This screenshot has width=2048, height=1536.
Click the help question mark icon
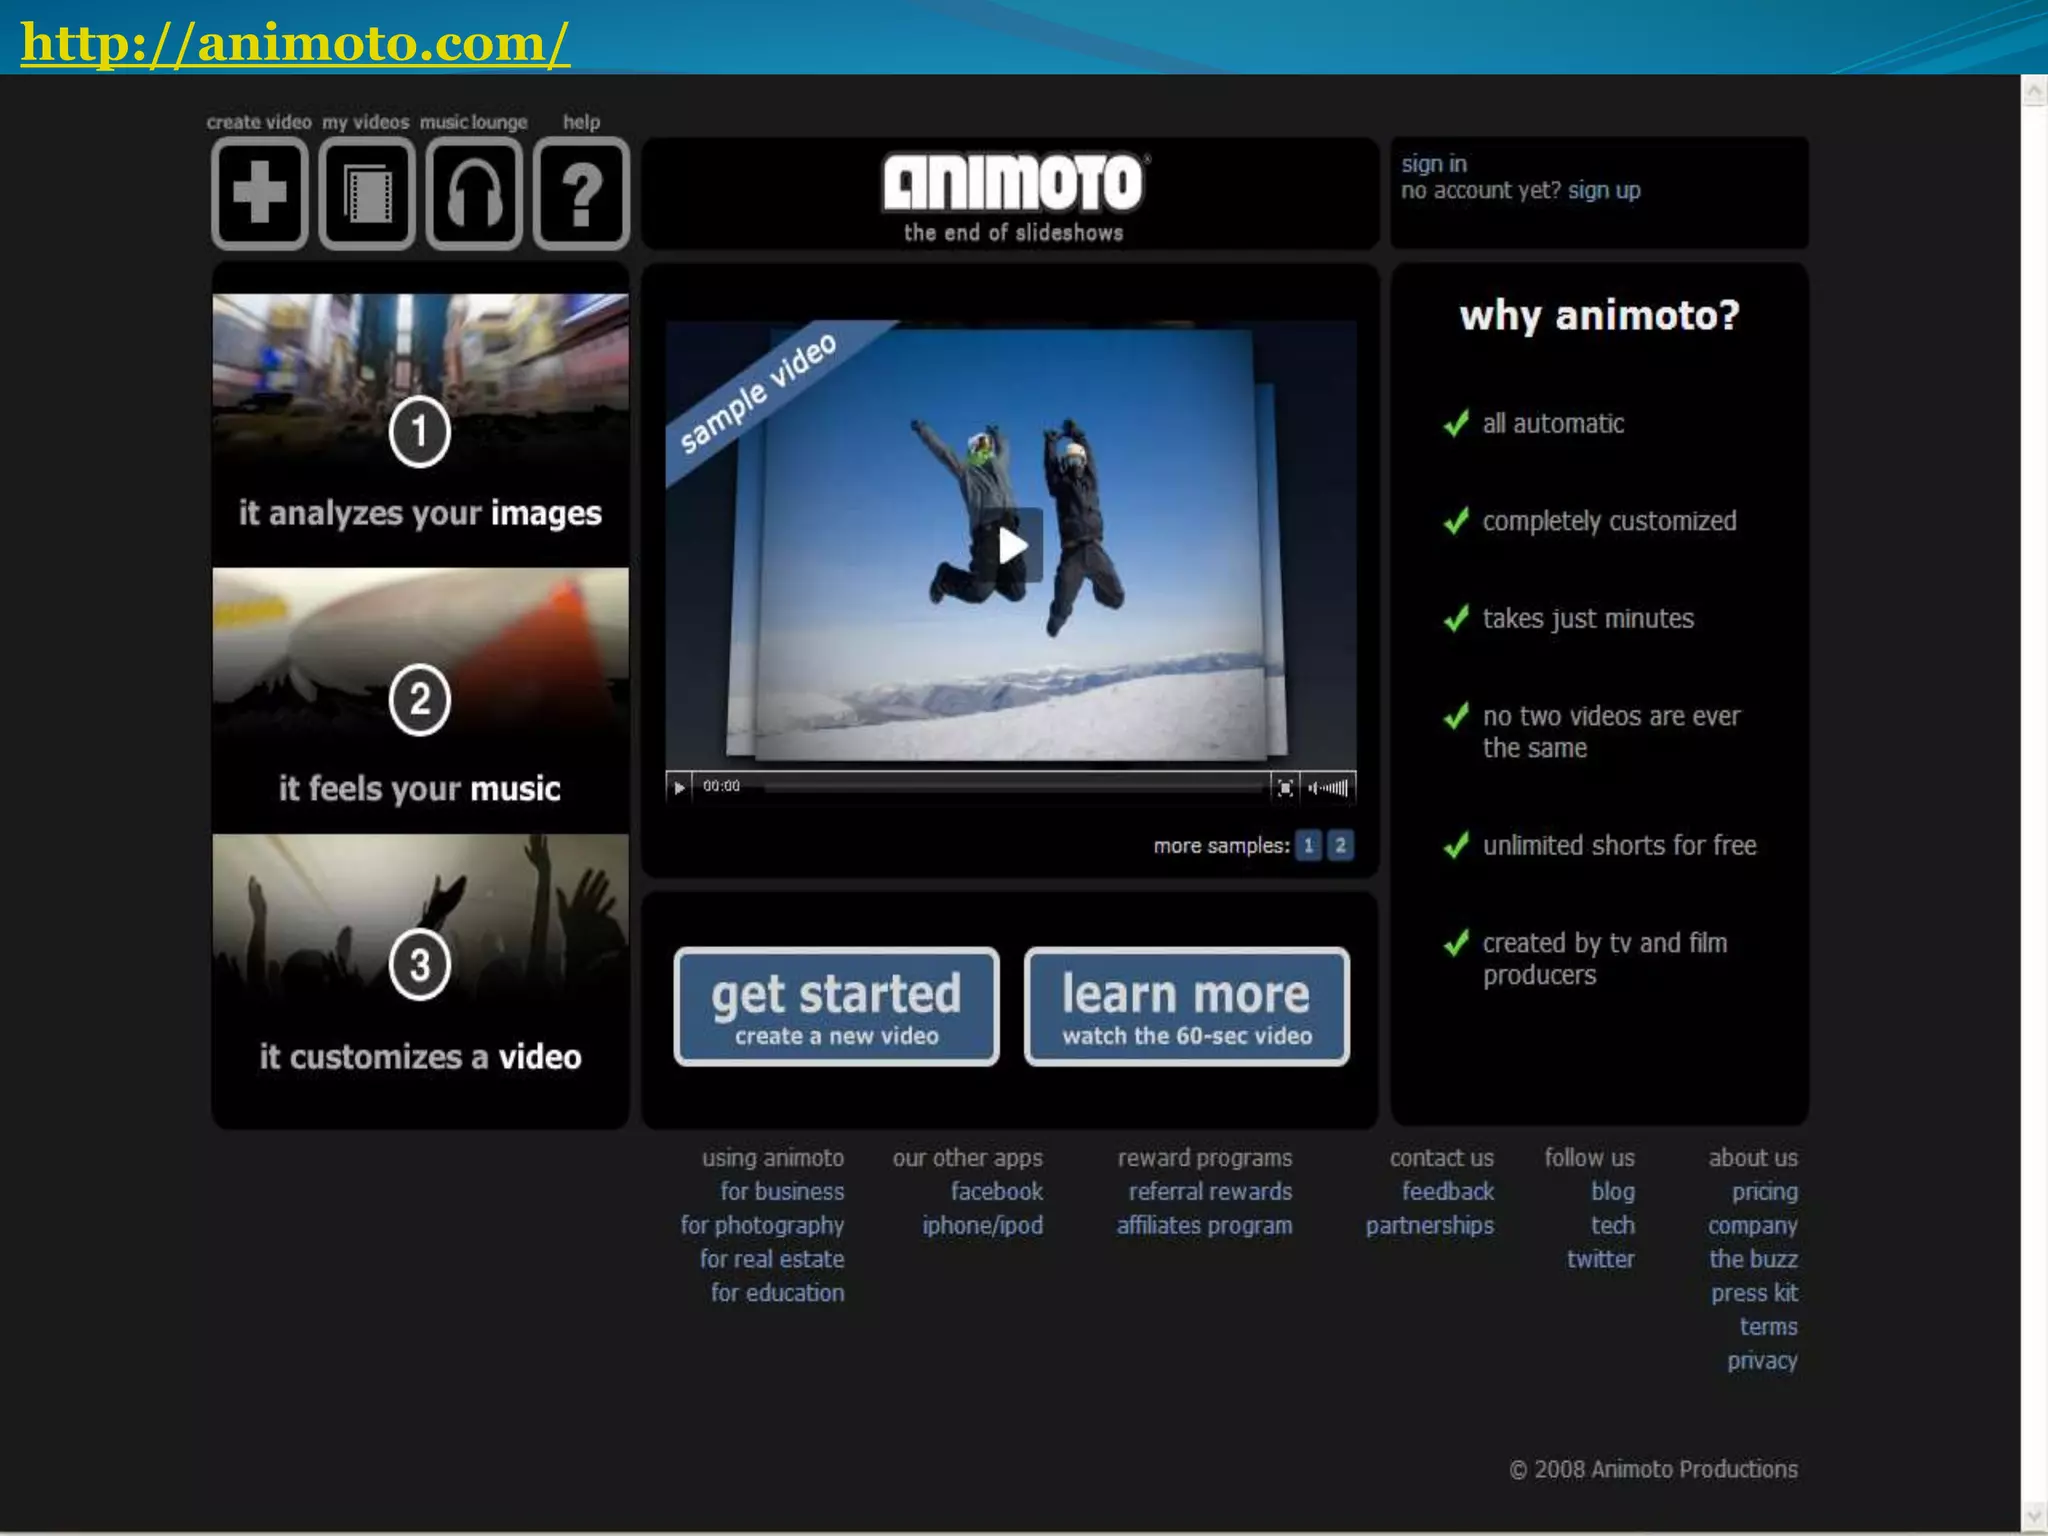coord(581,193)
